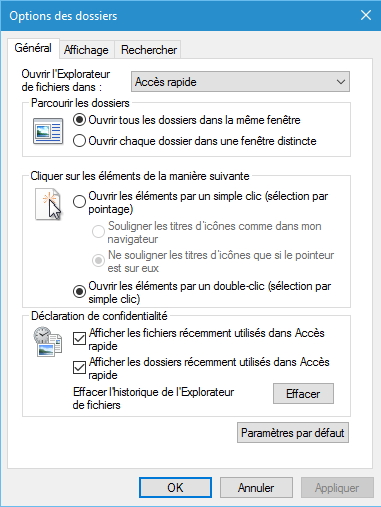This screenshot has height=507, width=381.
Task: Select 'Souligner les titres d'icônes comme dans mon navigateur'
Action: click(206, 232)
